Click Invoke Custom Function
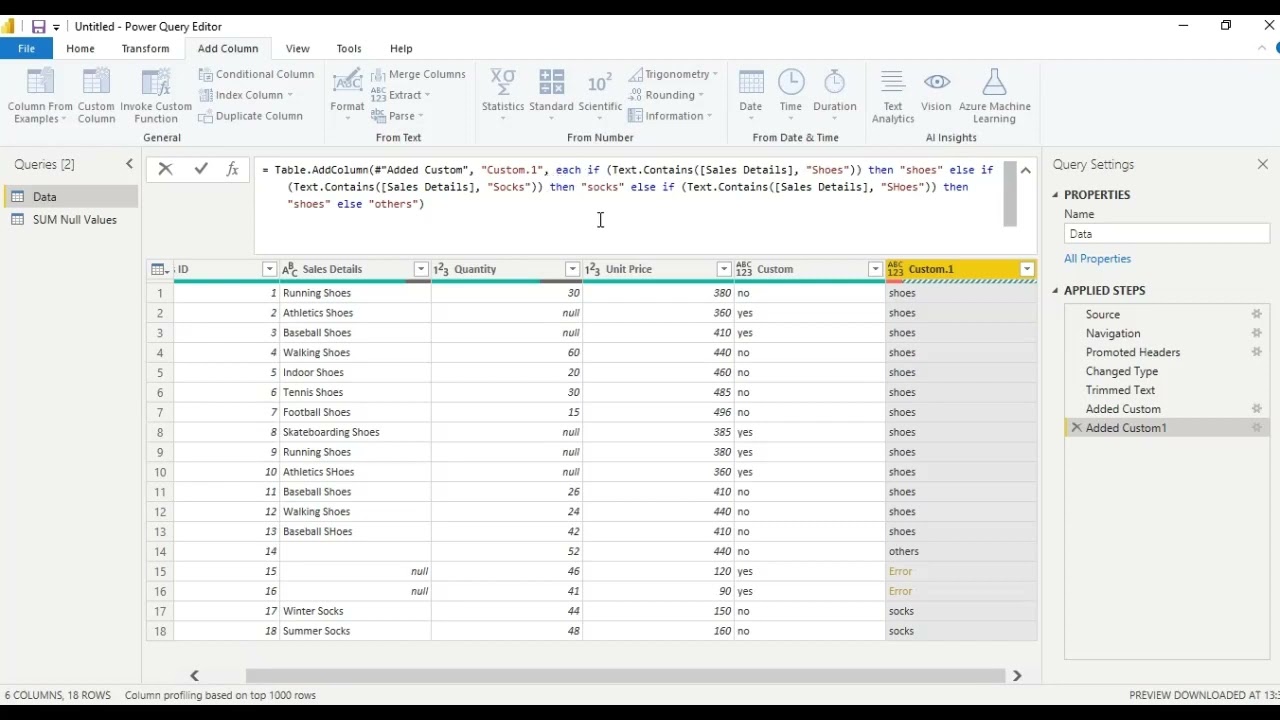Viewport: 1280px width, 720px height. click(156, 96)
